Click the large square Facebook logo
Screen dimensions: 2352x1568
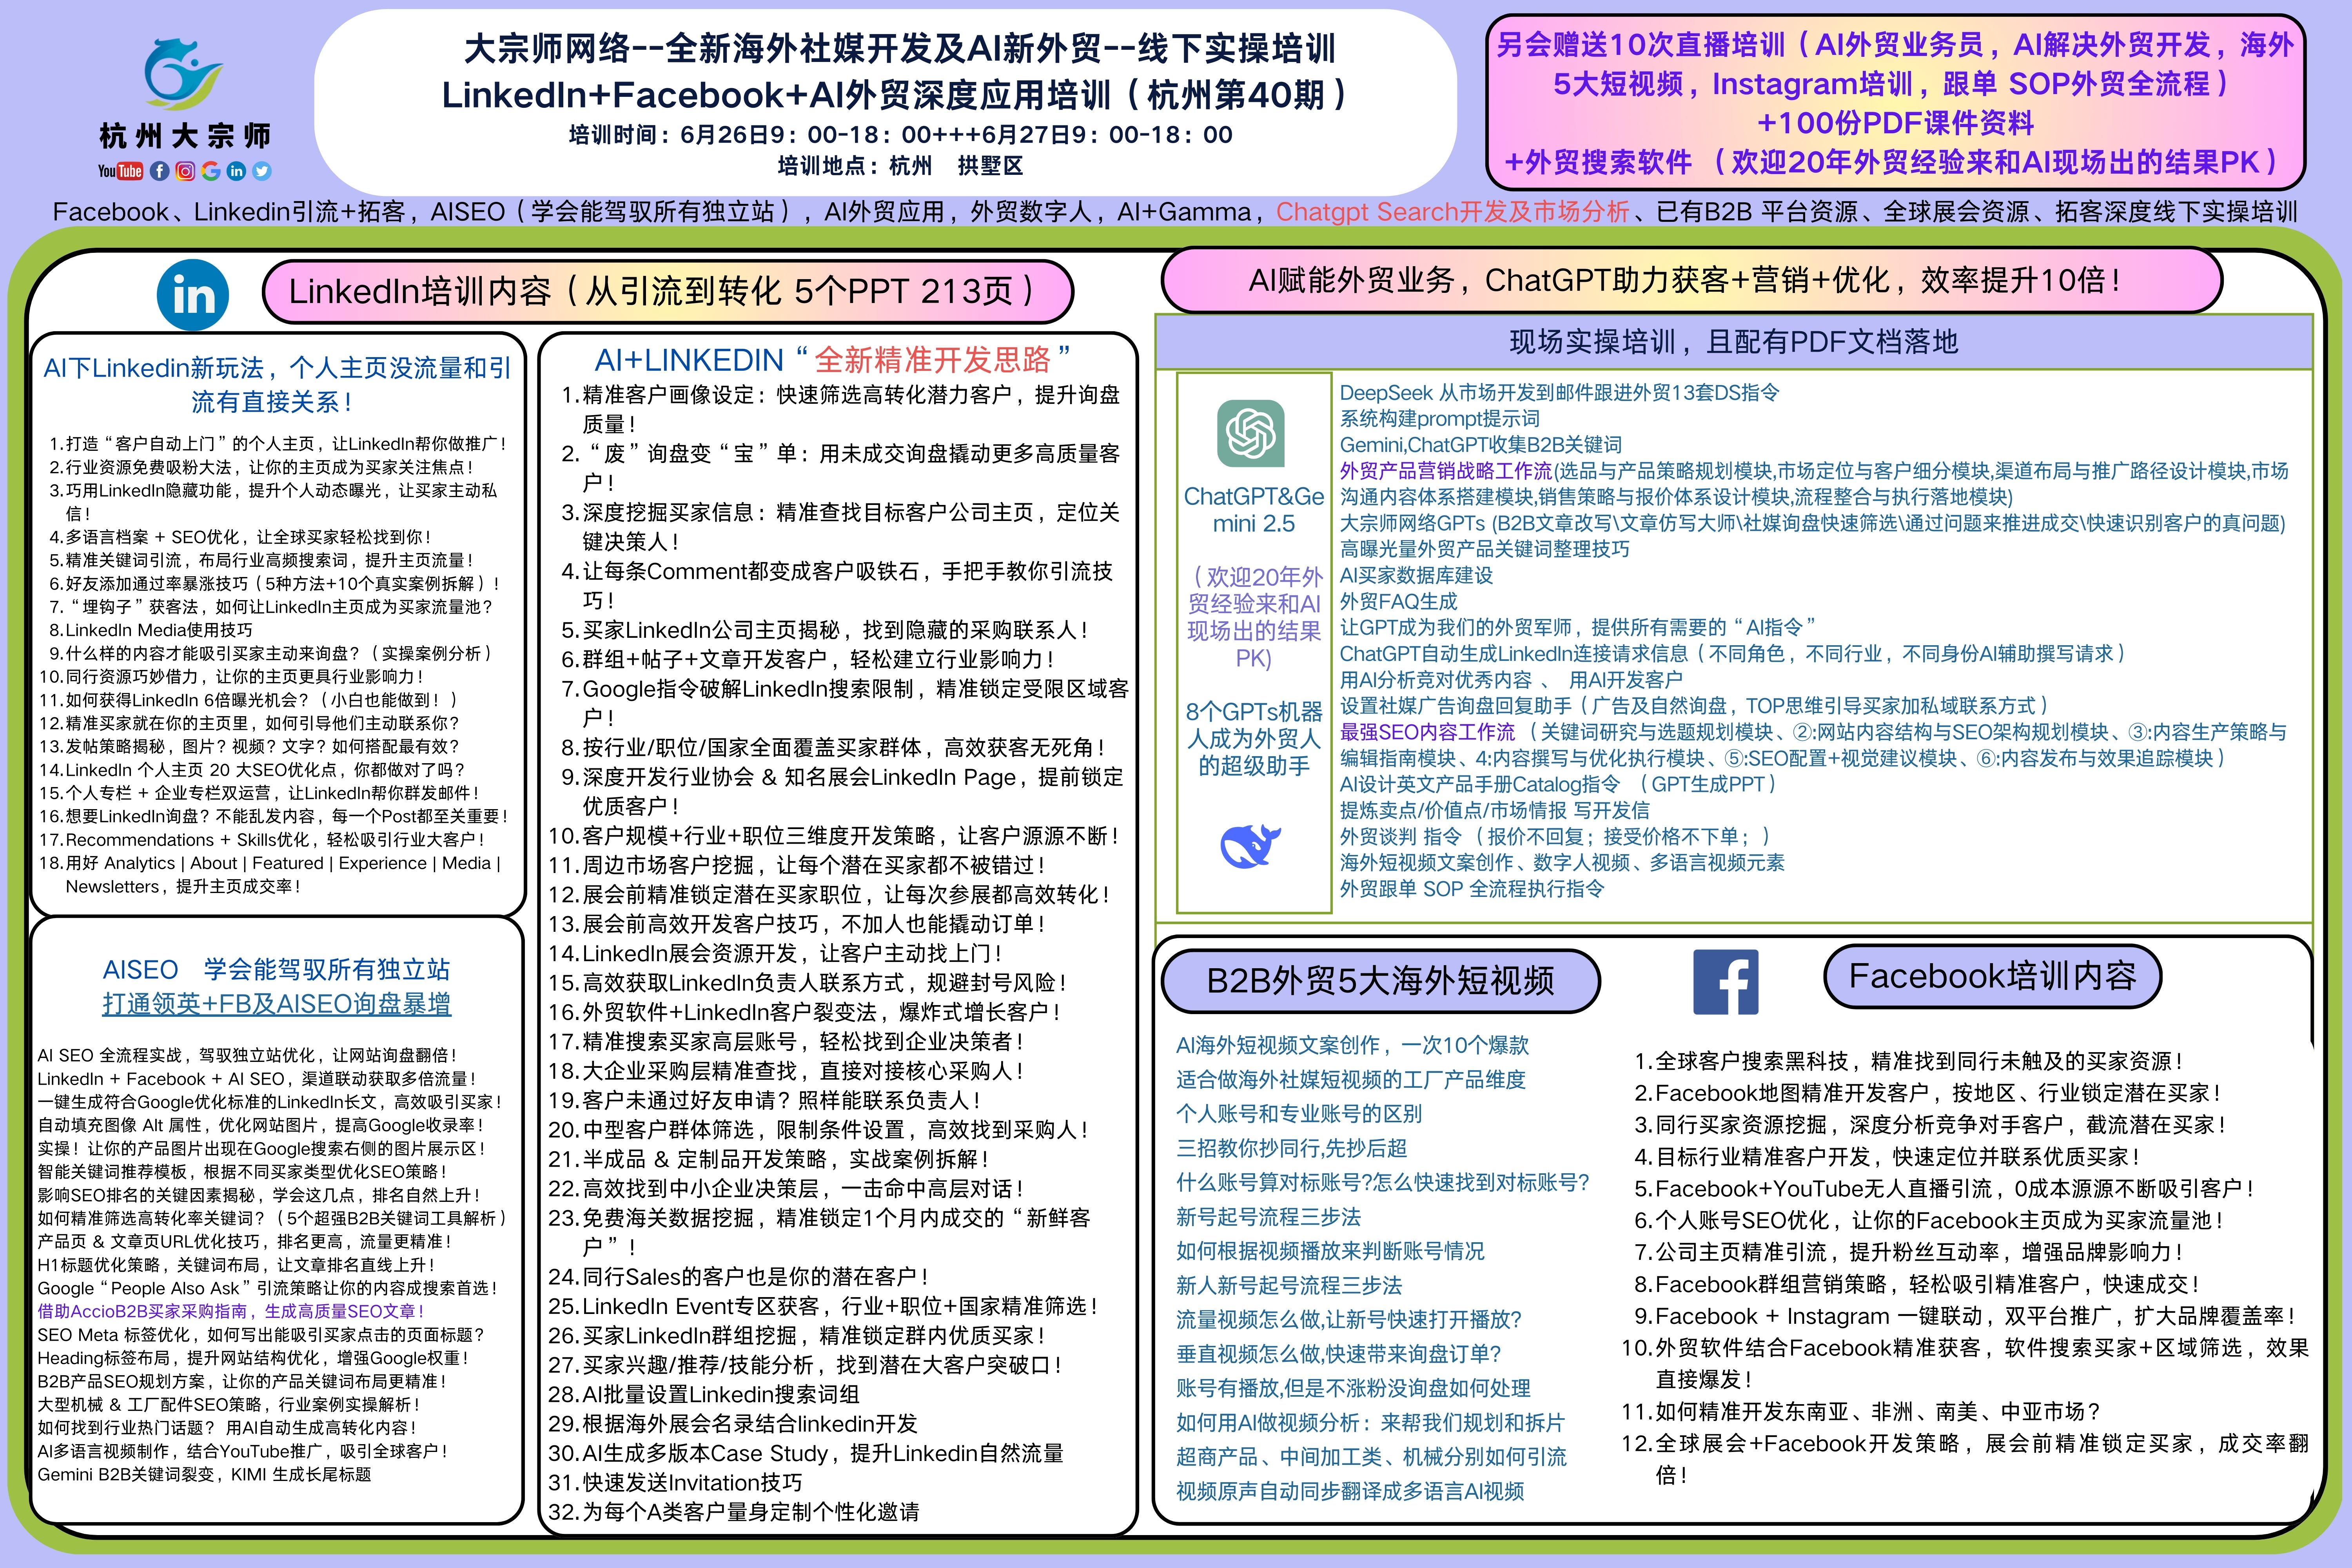point(1725,981)
